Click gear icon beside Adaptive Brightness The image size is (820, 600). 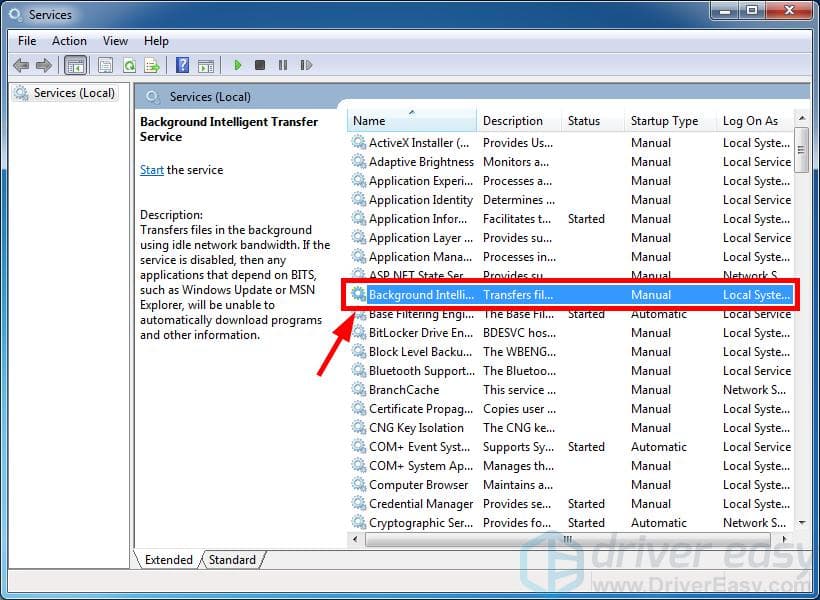click(x=358, y=161)
